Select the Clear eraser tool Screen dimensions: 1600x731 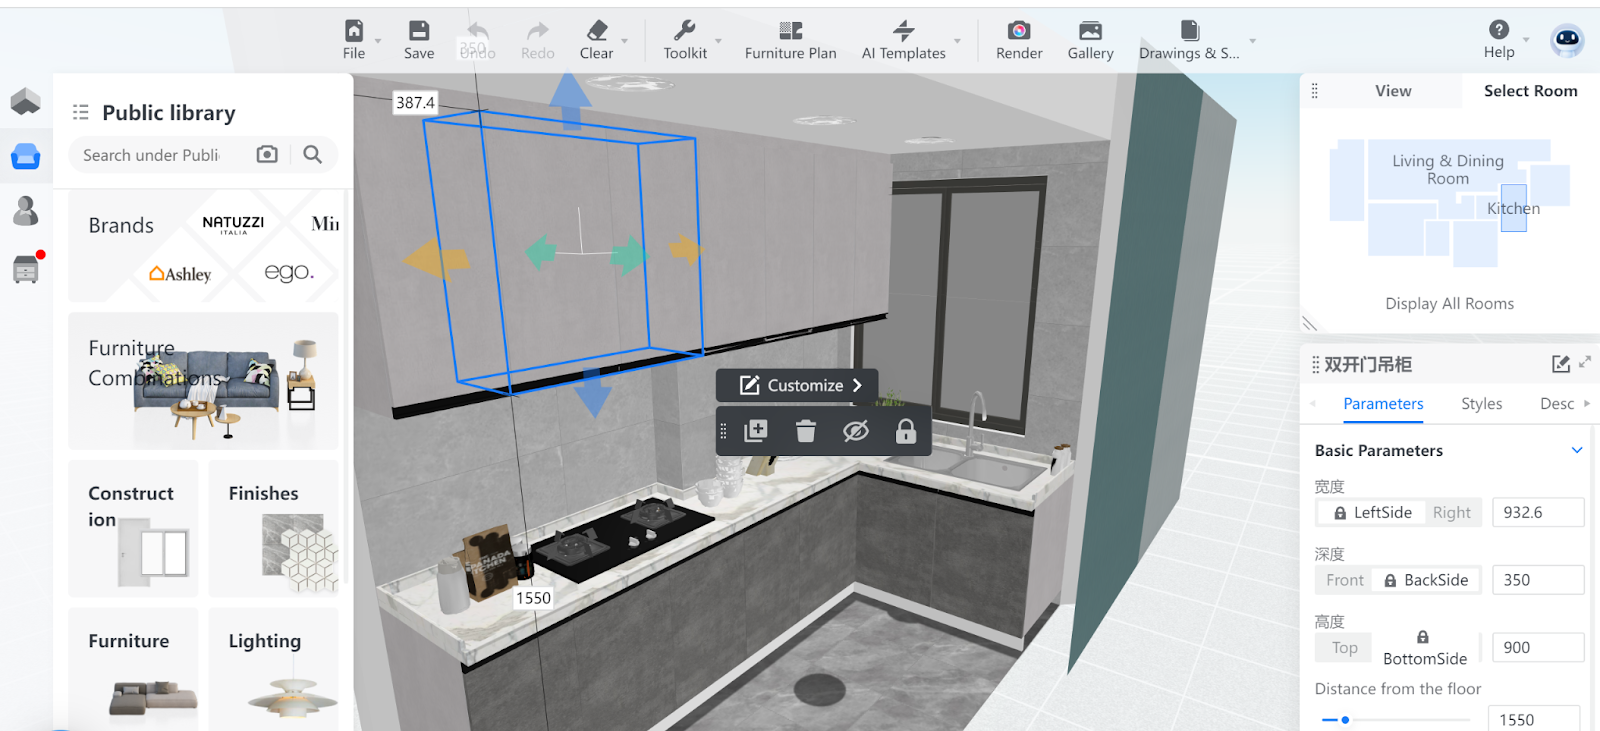coord(597,40)
